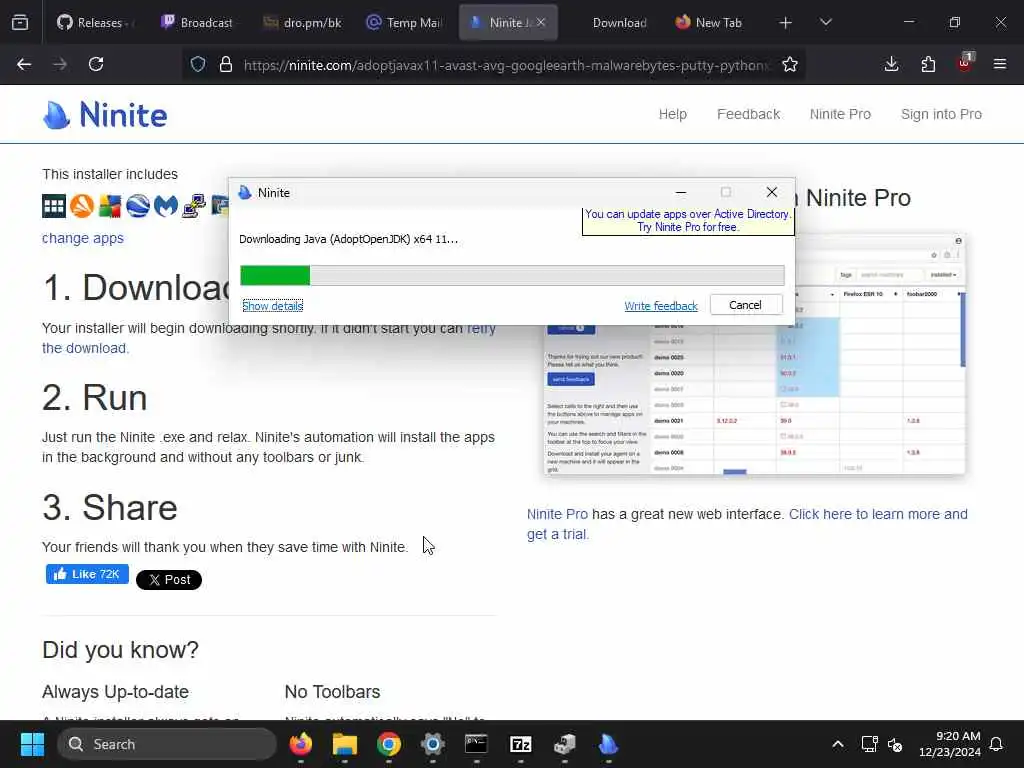Image resolution: width=1024 pixels, height=768 pixels.
Task: Close the active Ninite browser tab
Action: coord(541,22)
